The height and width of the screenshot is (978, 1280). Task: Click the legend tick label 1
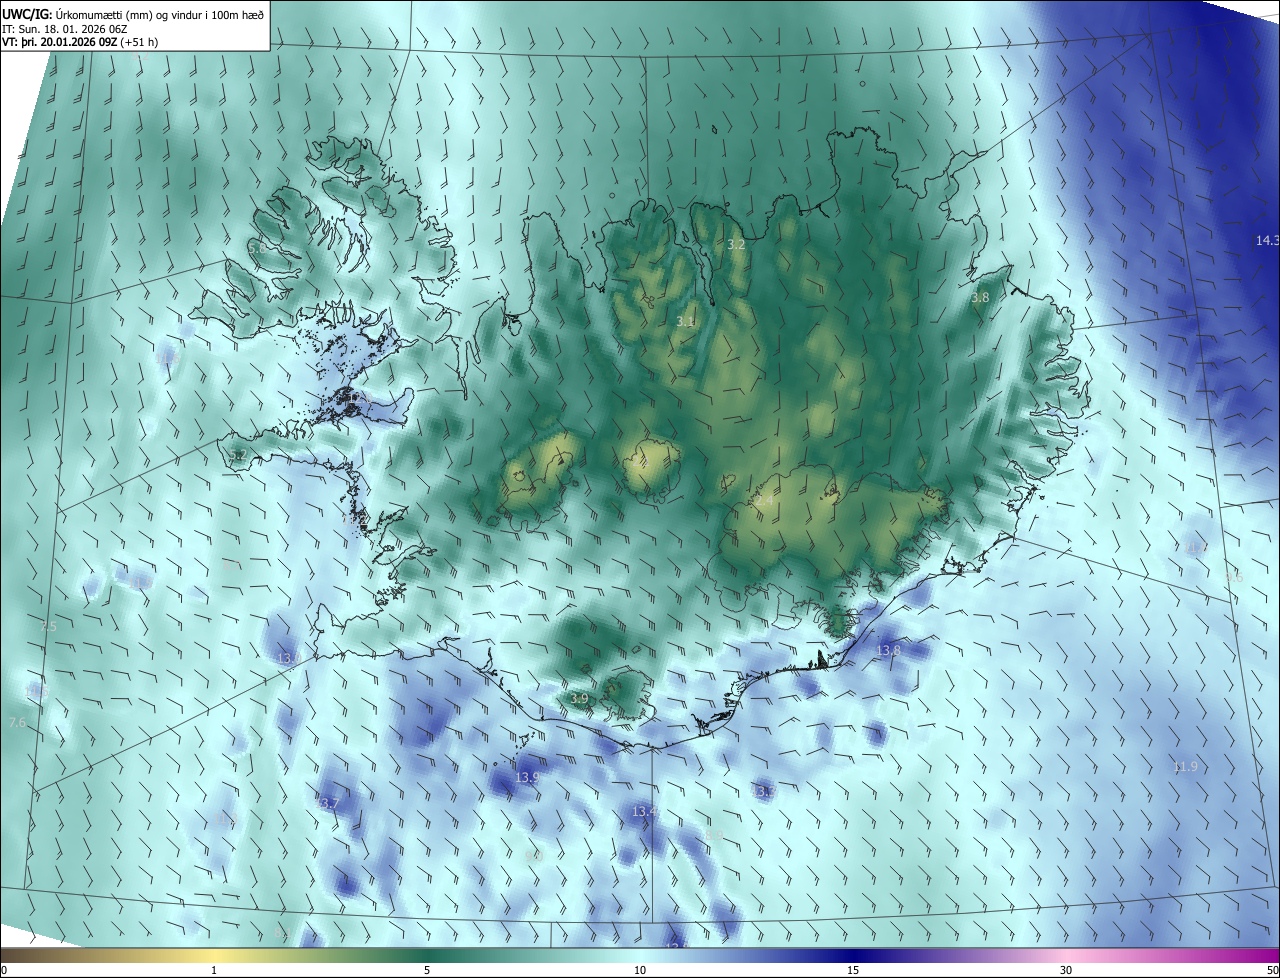[x=214, y=970]
